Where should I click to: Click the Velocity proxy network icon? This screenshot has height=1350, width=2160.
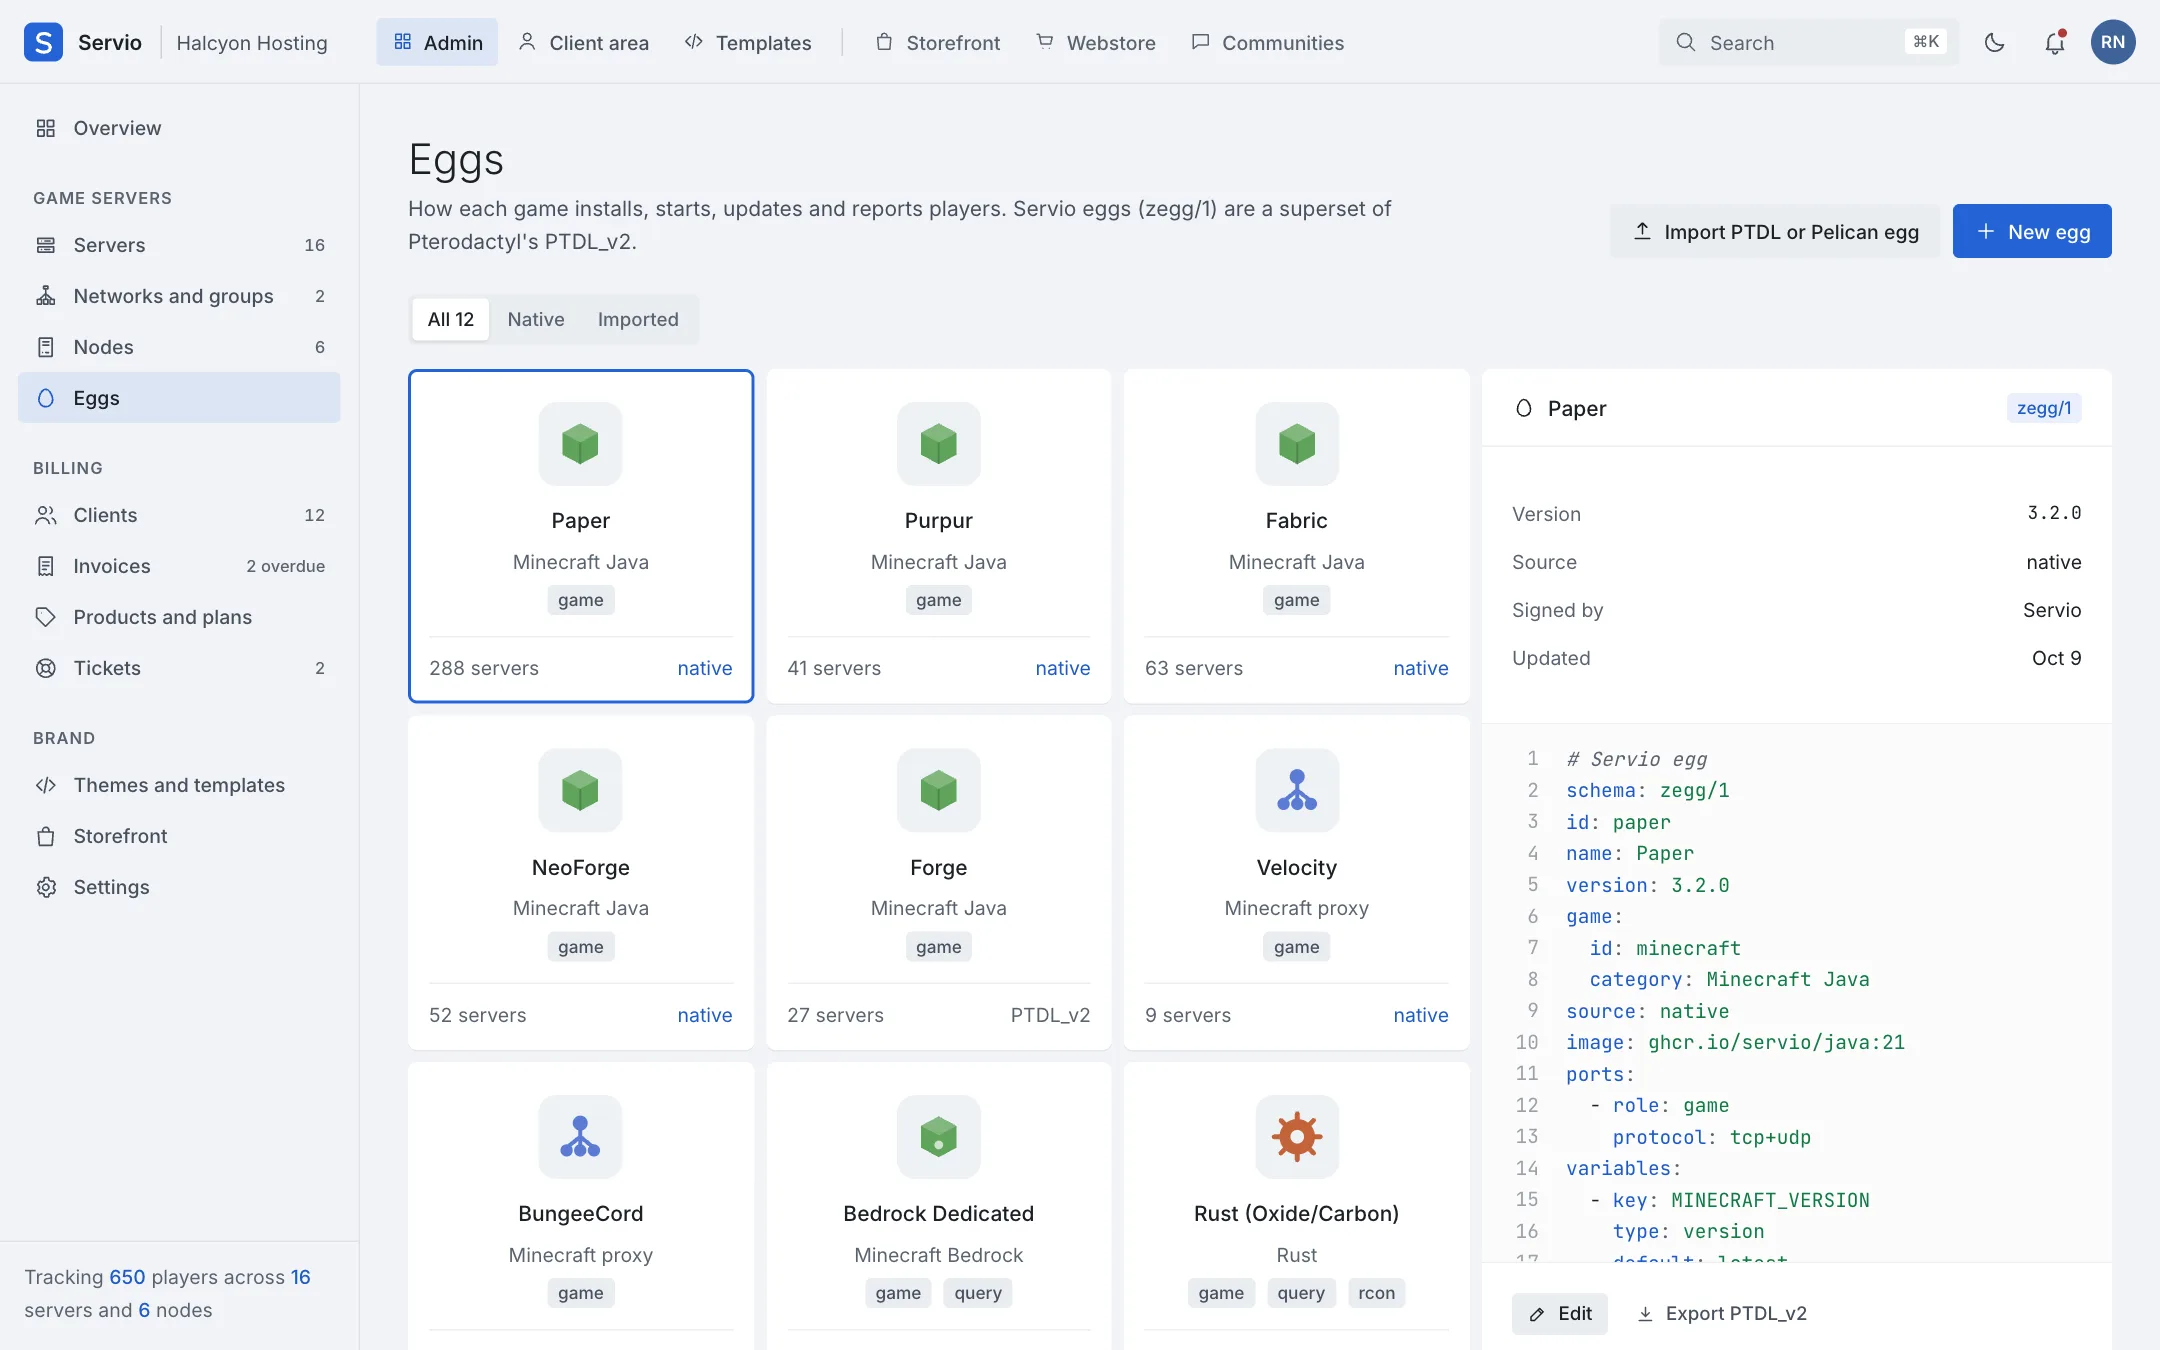(1297, 790)
